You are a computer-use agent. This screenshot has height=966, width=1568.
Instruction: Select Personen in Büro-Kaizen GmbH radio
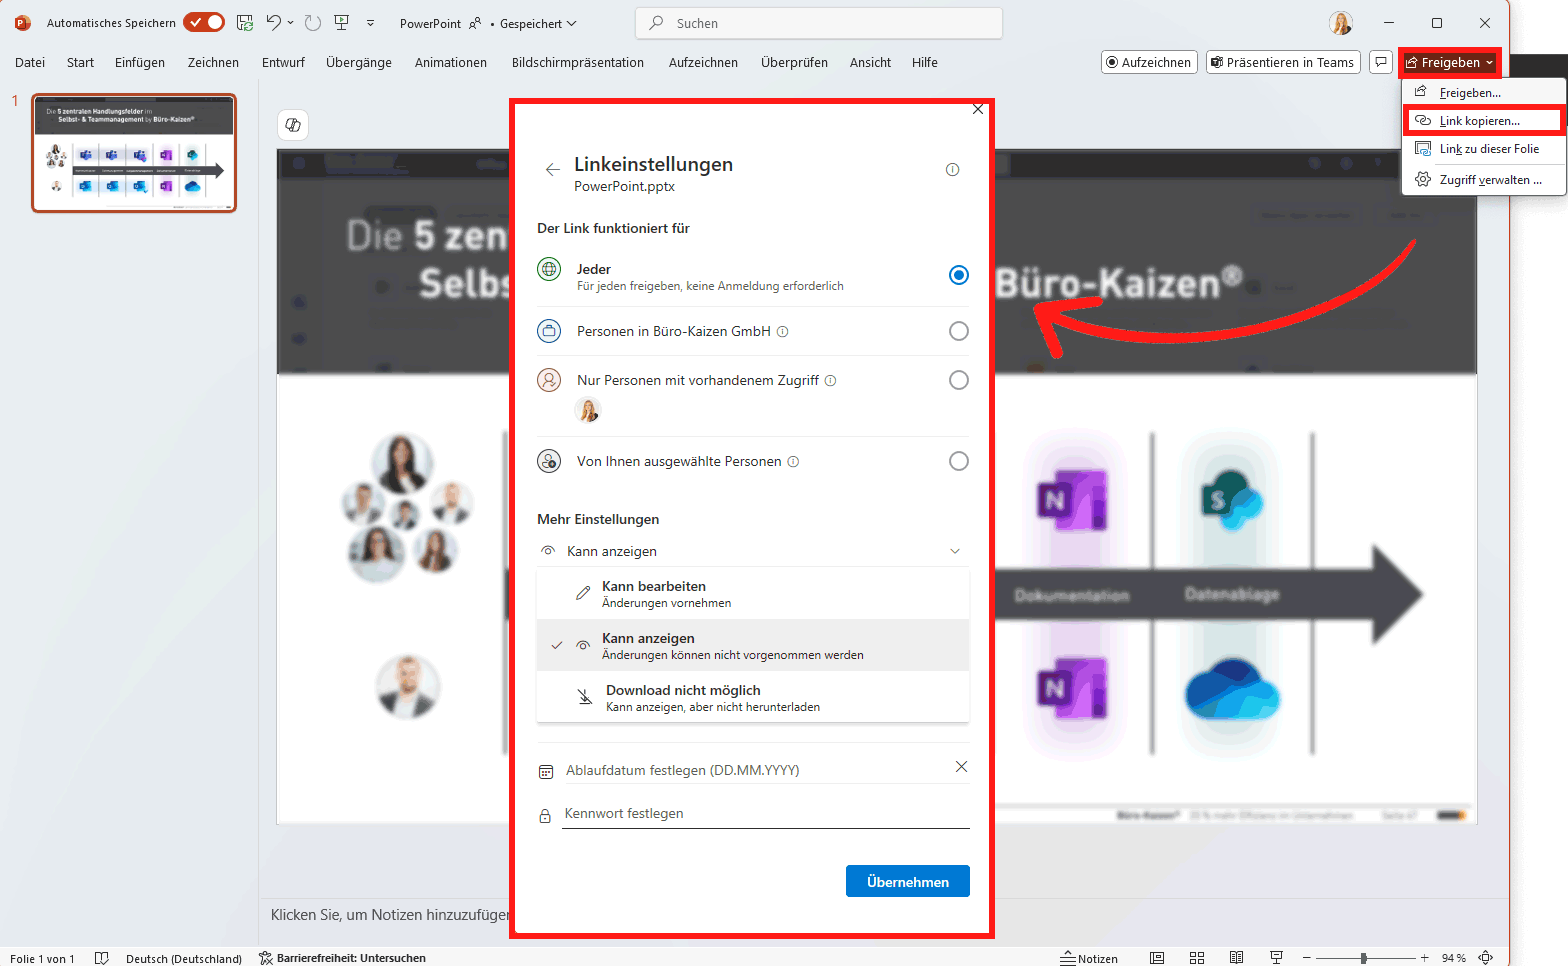pos(958,331)
